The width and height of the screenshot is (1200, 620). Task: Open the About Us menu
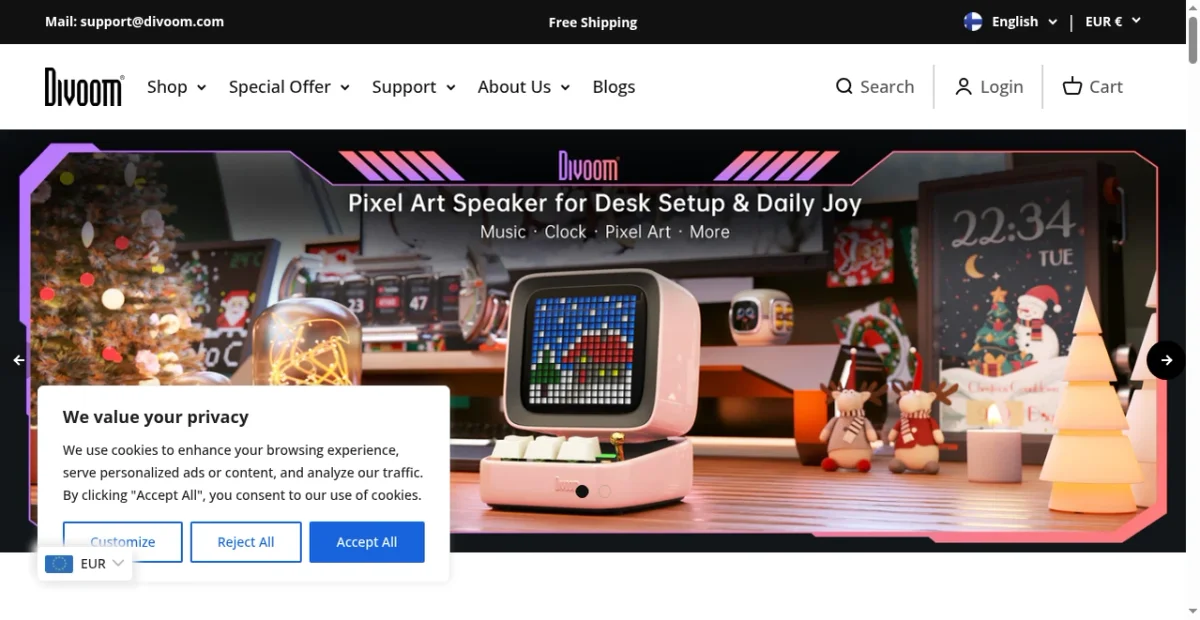coord(524,87)
